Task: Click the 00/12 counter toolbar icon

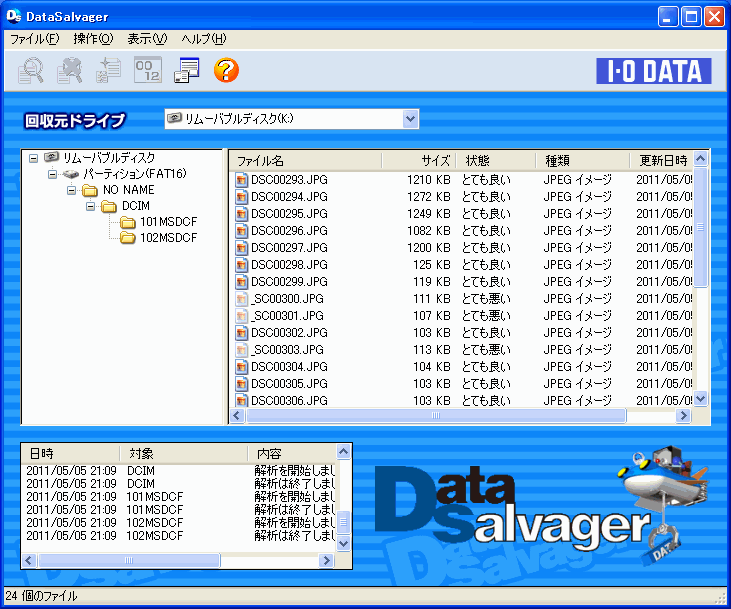Action: (x=148, y=70)
